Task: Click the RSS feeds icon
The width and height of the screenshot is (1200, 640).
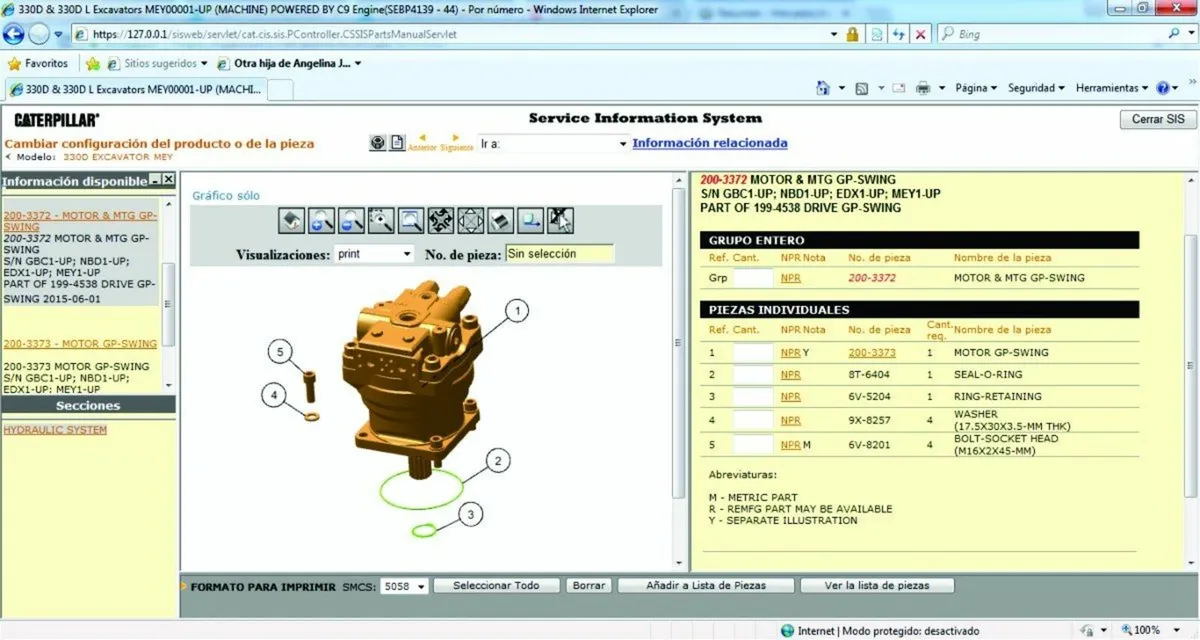Action: [862, 88]
